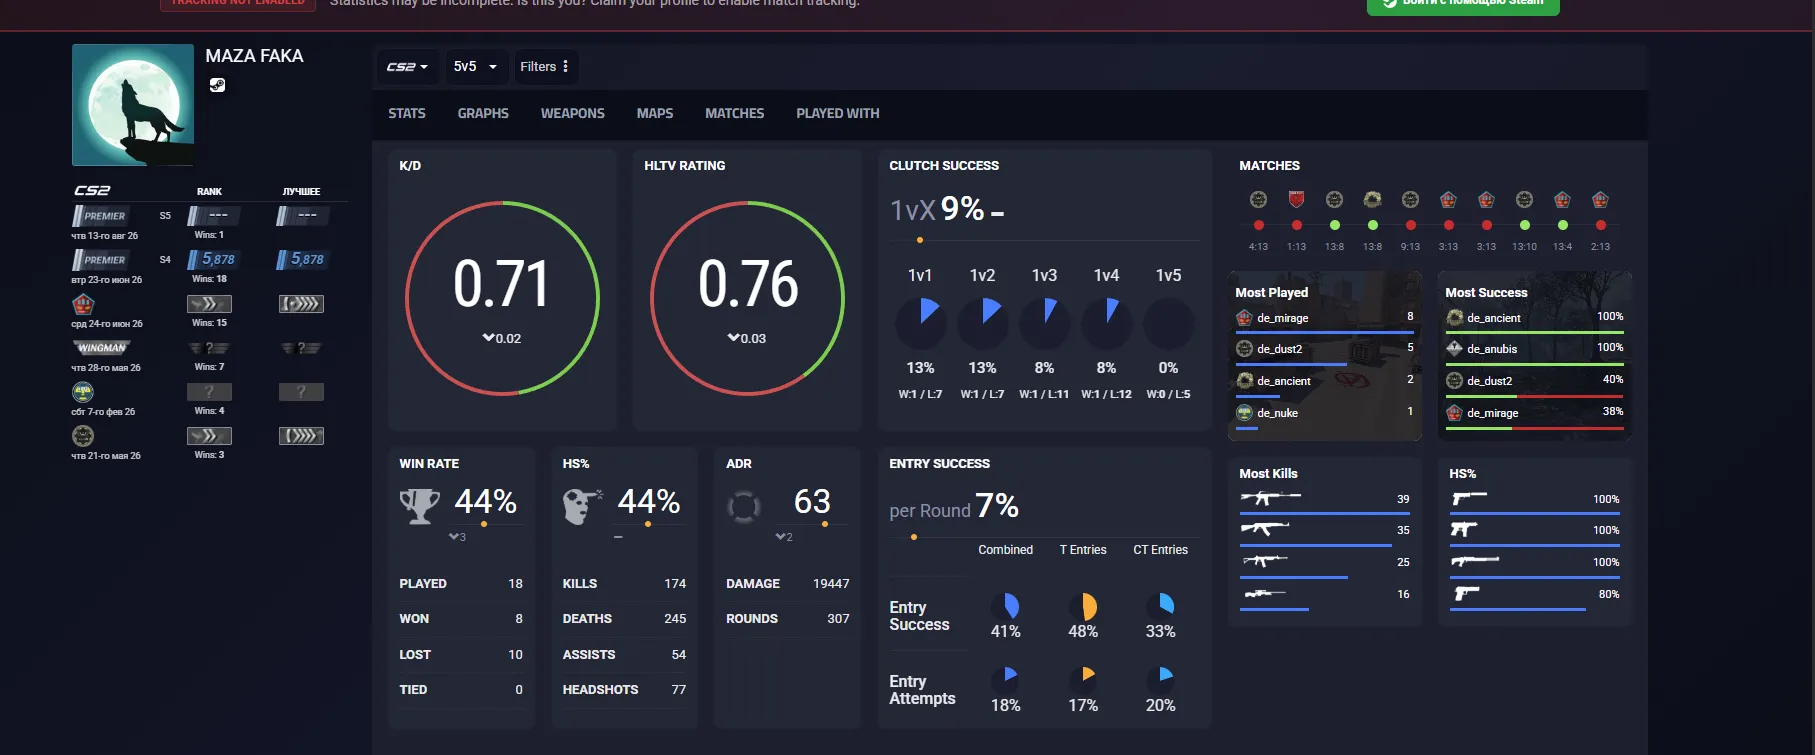This screenshot has width=1815, height=755.
Task: Click the Steam profile icon under MAZA FAKA
Action: pos(217,85)
